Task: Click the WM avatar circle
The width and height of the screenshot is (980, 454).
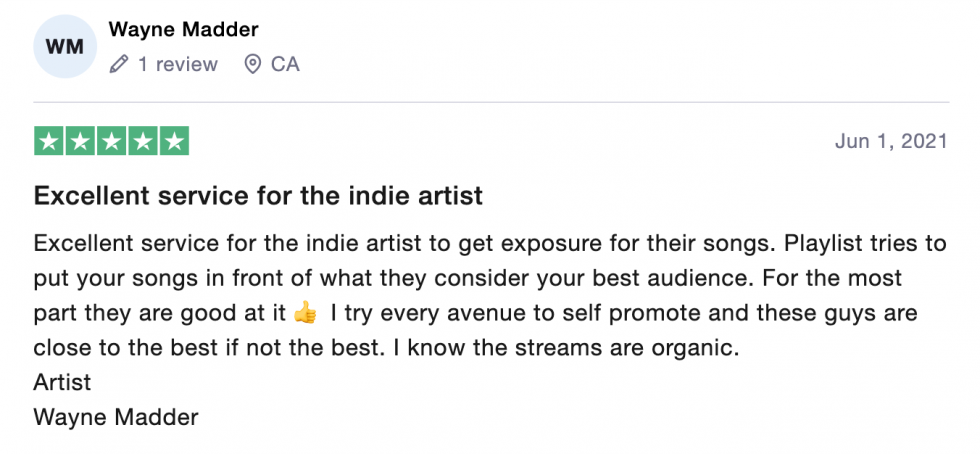Action: click(x=65, y=47)
